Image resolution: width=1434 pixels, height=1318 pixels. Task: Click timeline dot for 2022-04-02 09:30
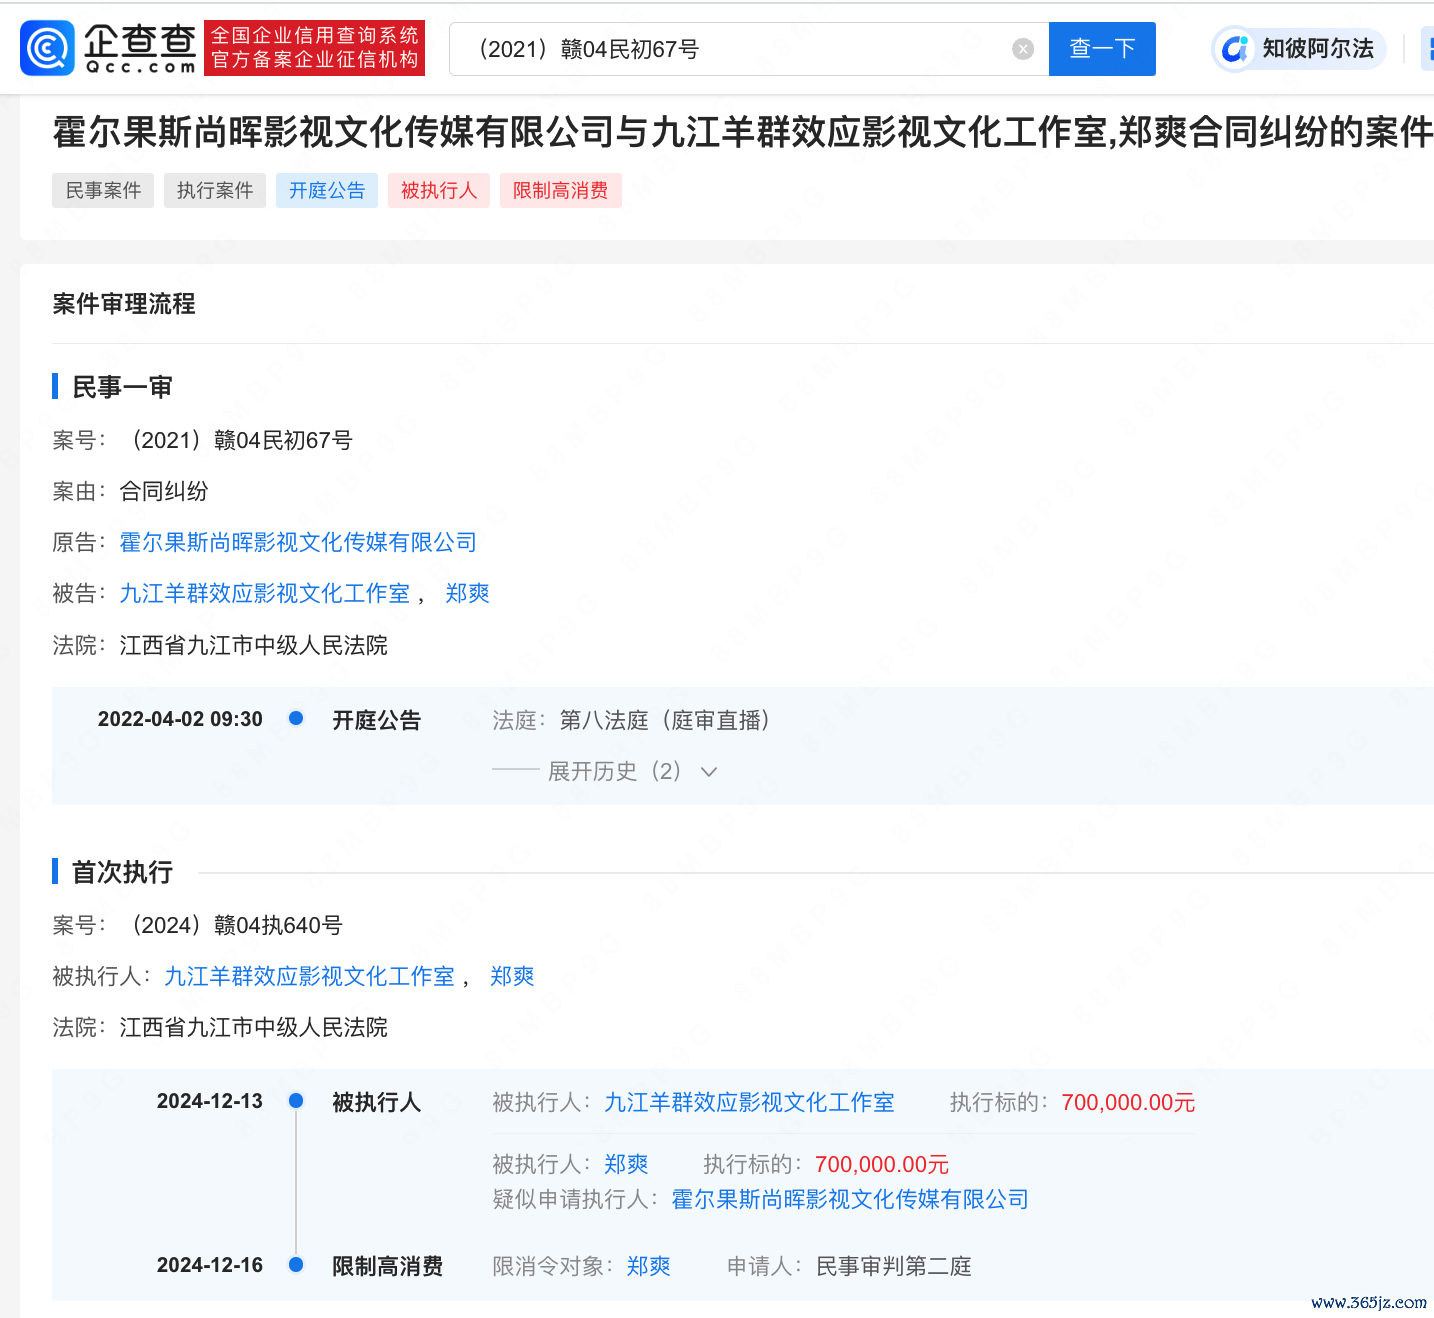pyautogui.click(x=296, y=718)
